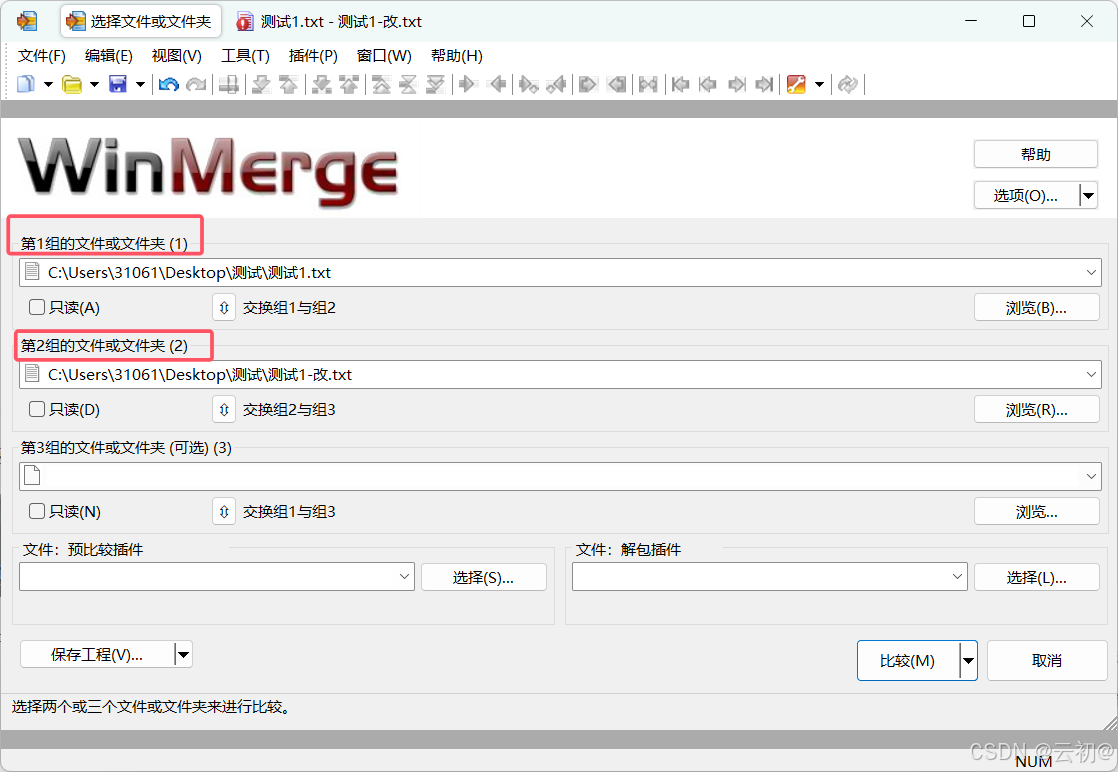Click the Save floppy disk toolbar icon
1118x772 pixels.
pyautogui.click(x=118, y=84)
